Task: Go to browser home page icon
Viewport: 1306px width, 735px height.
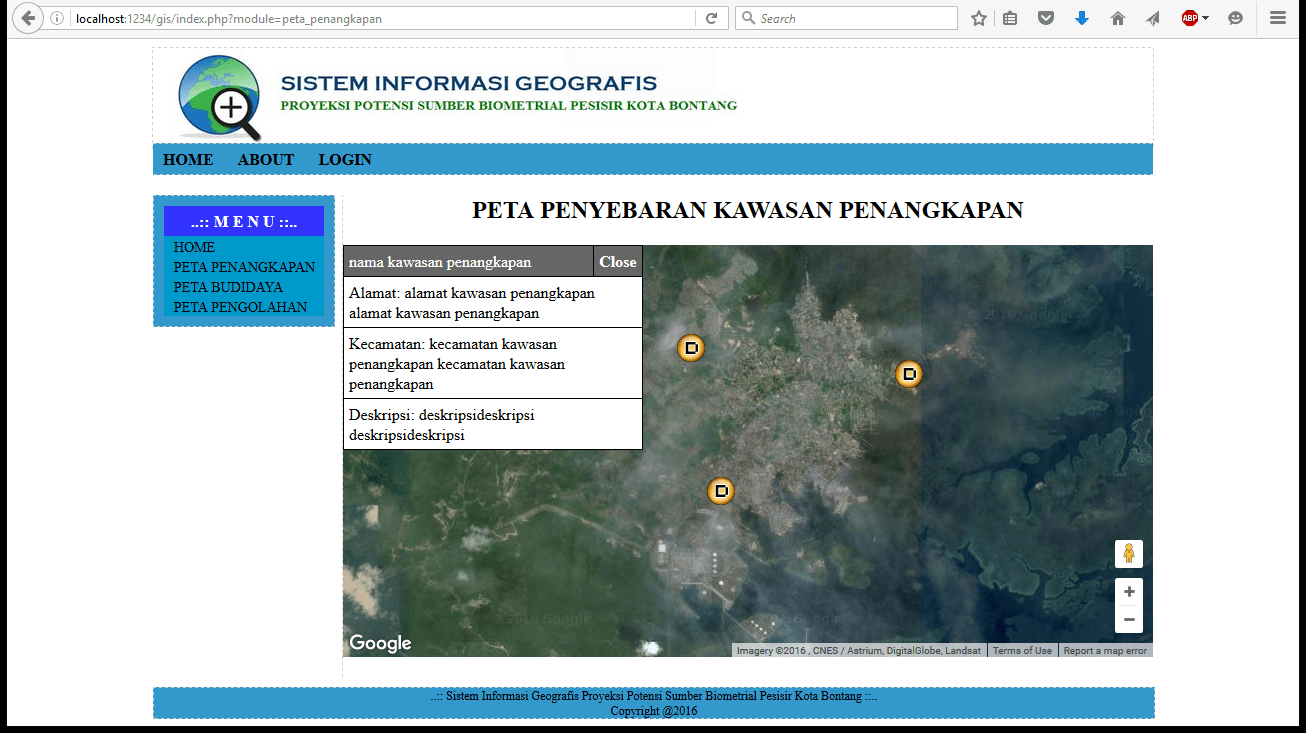Action: tap(1118, 18)
